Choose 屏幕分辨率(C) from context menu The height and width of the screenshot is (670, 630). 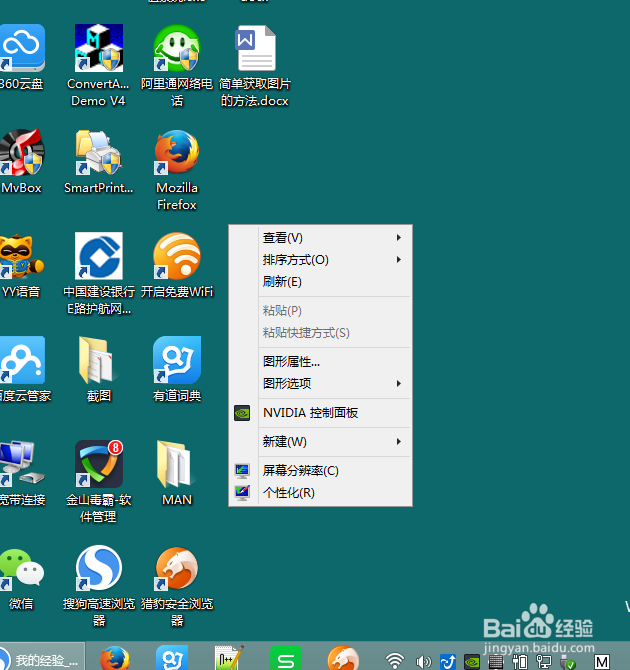pyautogui.click(x=321, y=470)
